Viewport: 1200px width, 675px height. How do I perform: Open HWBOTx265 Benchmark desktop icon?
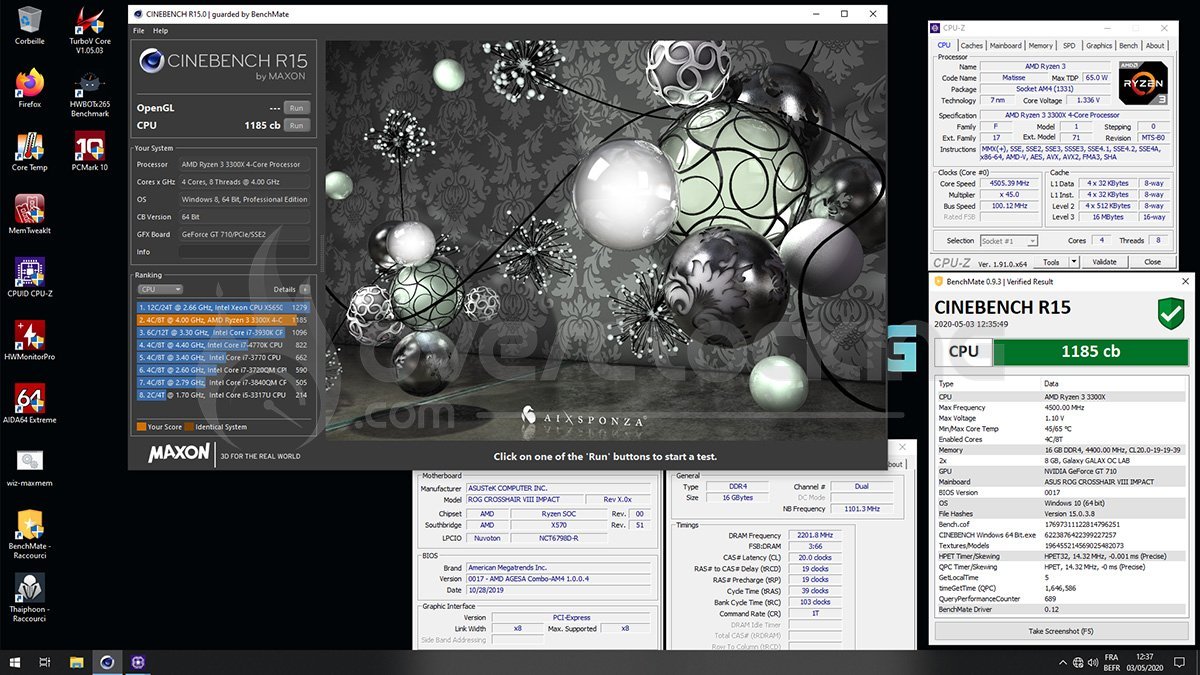click(90, 94)
